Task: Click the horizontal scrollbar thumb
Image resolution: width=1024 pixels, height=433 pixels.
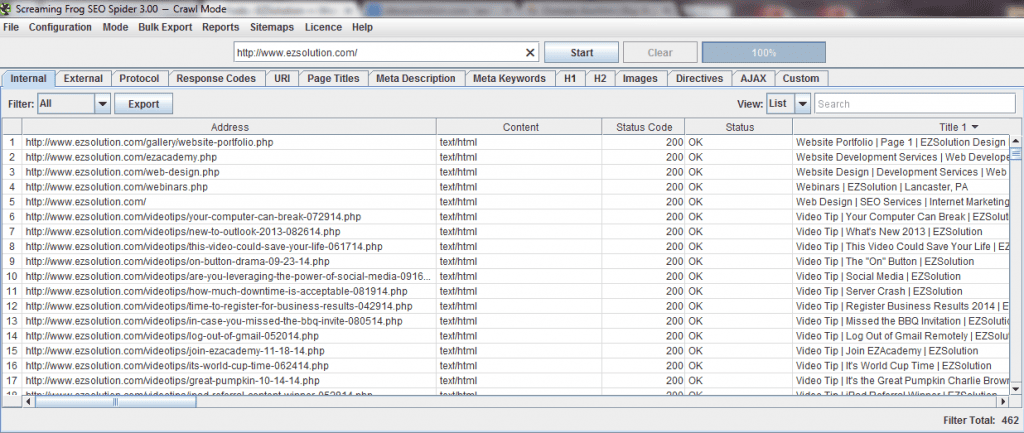Action: (x=116, y=402)
